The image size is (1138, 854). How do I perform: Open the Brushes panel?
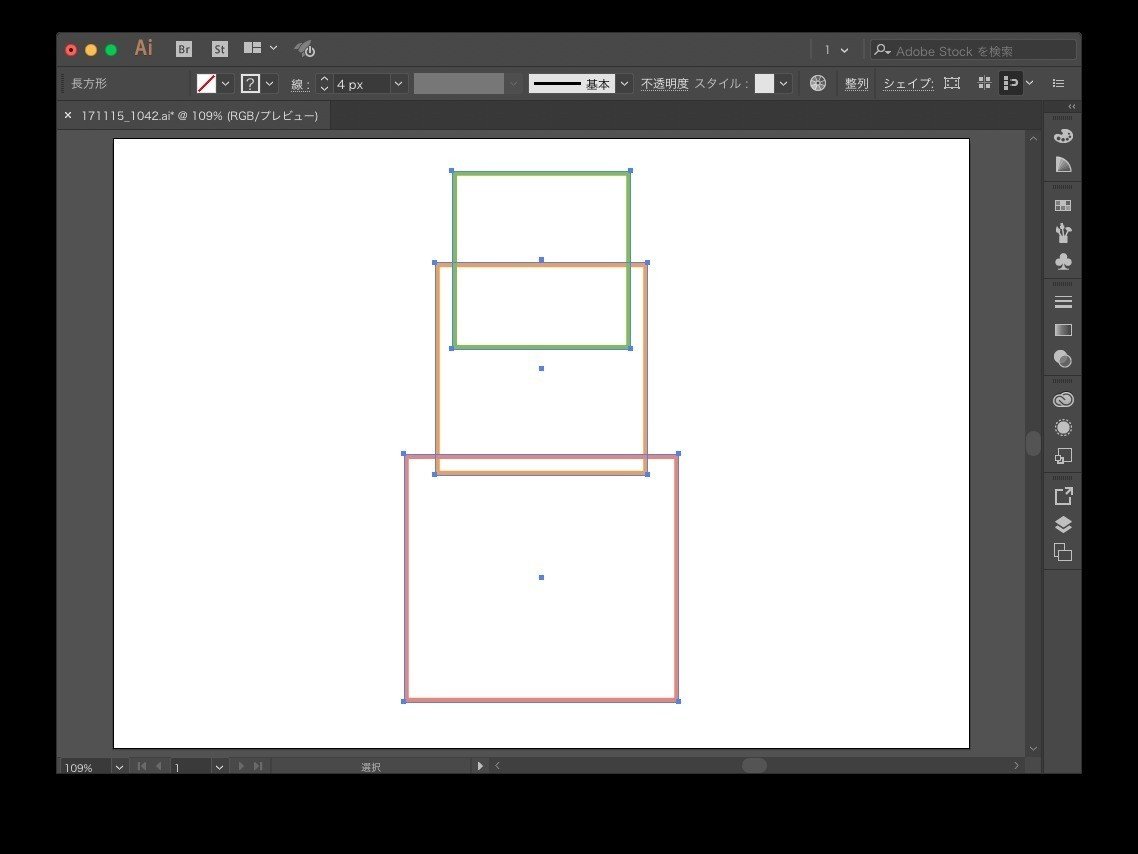tap(1063, 232)
